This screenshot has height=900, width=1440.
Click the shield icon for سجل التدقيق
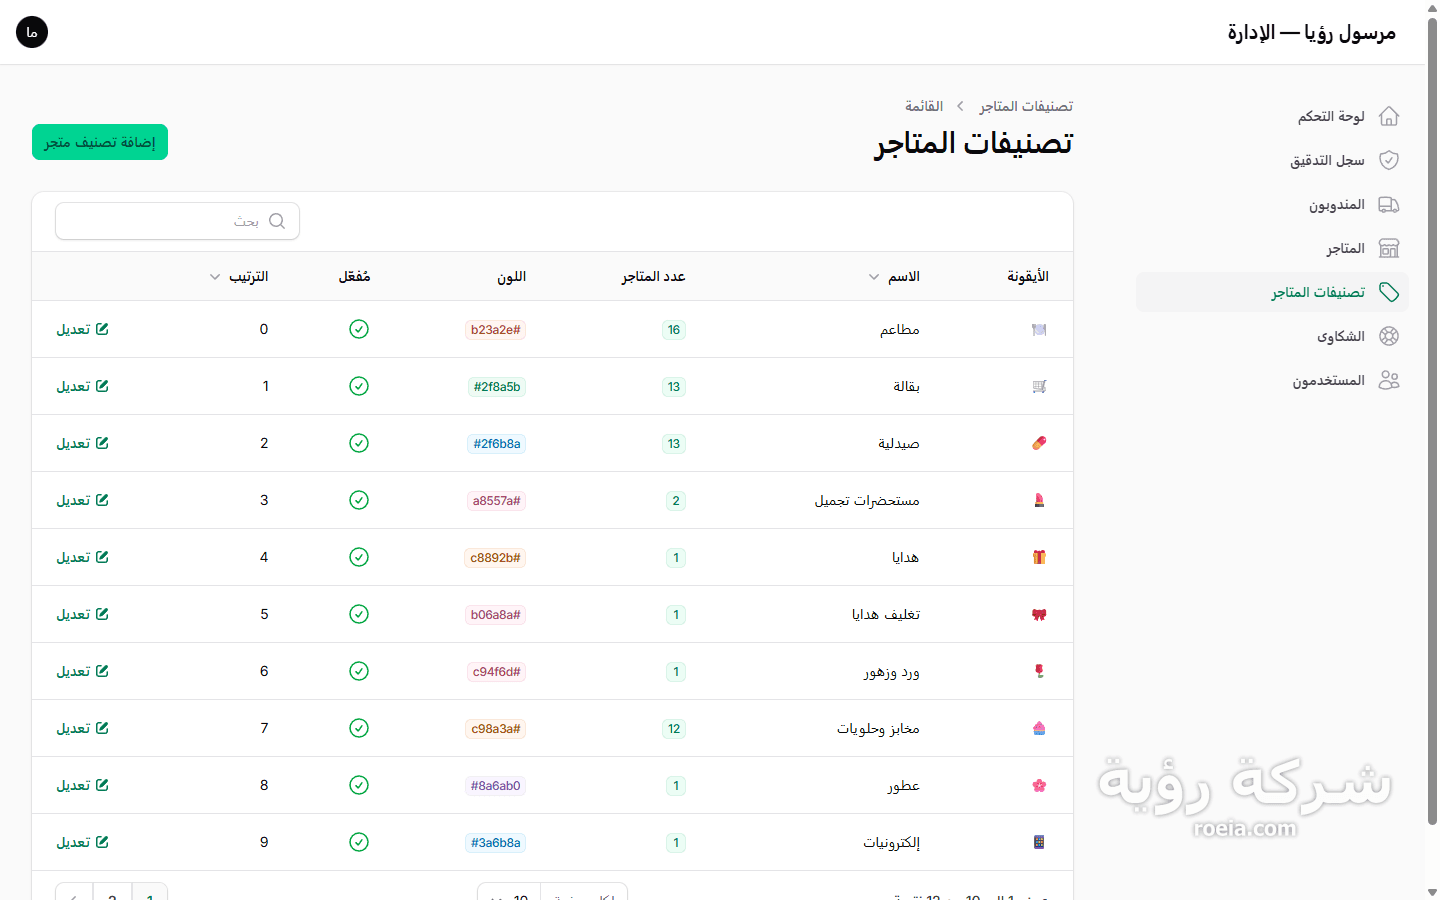point(1389,160)
